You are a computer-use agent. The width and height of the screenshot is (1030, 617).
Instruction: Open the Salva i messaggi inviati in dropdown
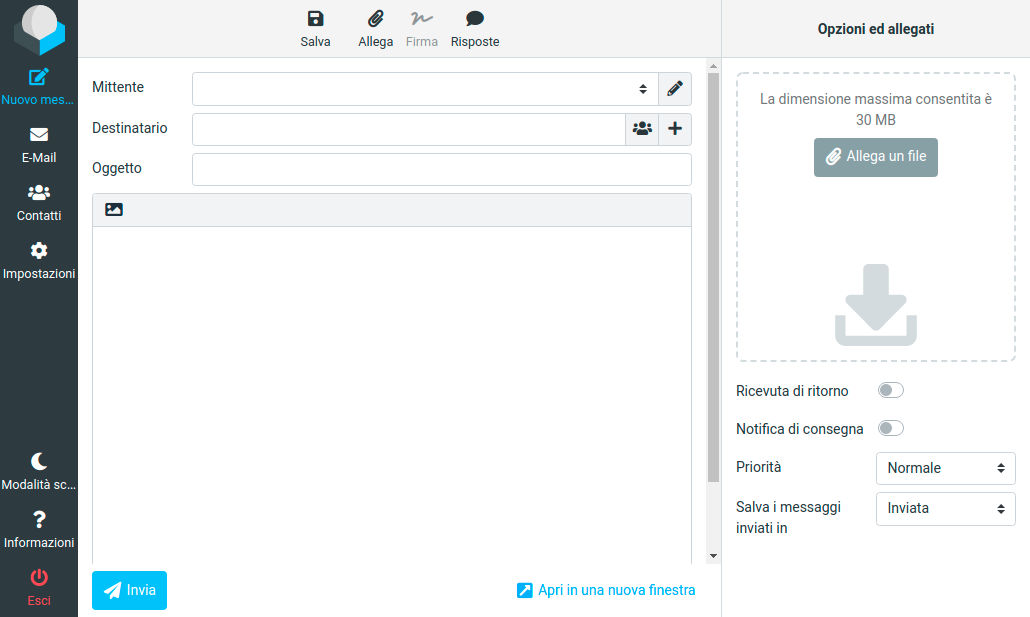point(945,508)
